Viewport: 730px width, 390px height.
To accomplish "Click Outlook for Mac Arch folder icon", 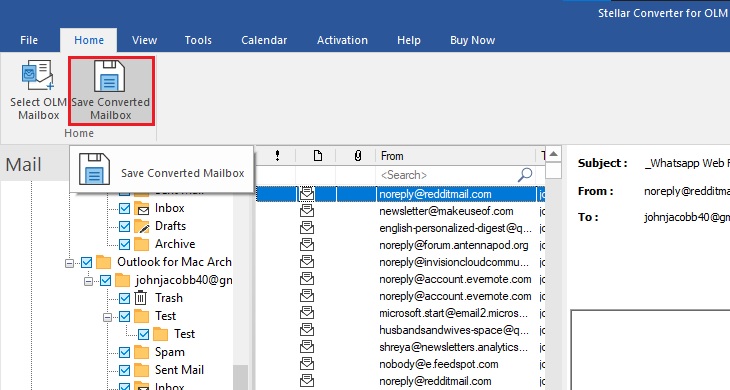I will coord(103,262).
